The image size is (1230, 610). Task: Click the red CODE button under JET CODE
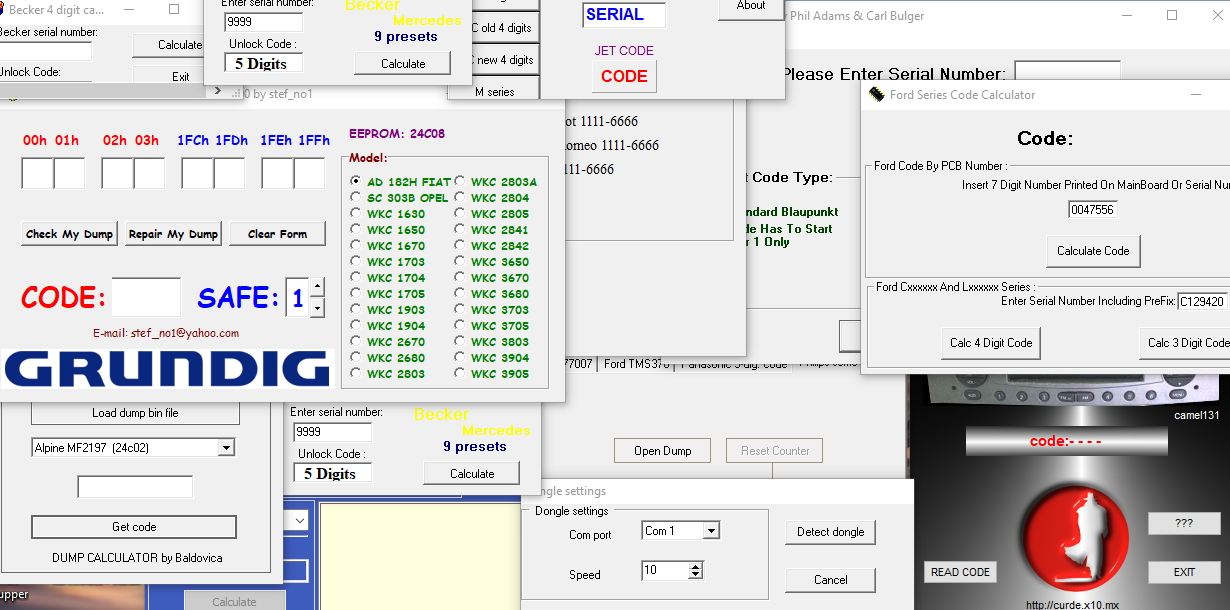pos(624,76)
